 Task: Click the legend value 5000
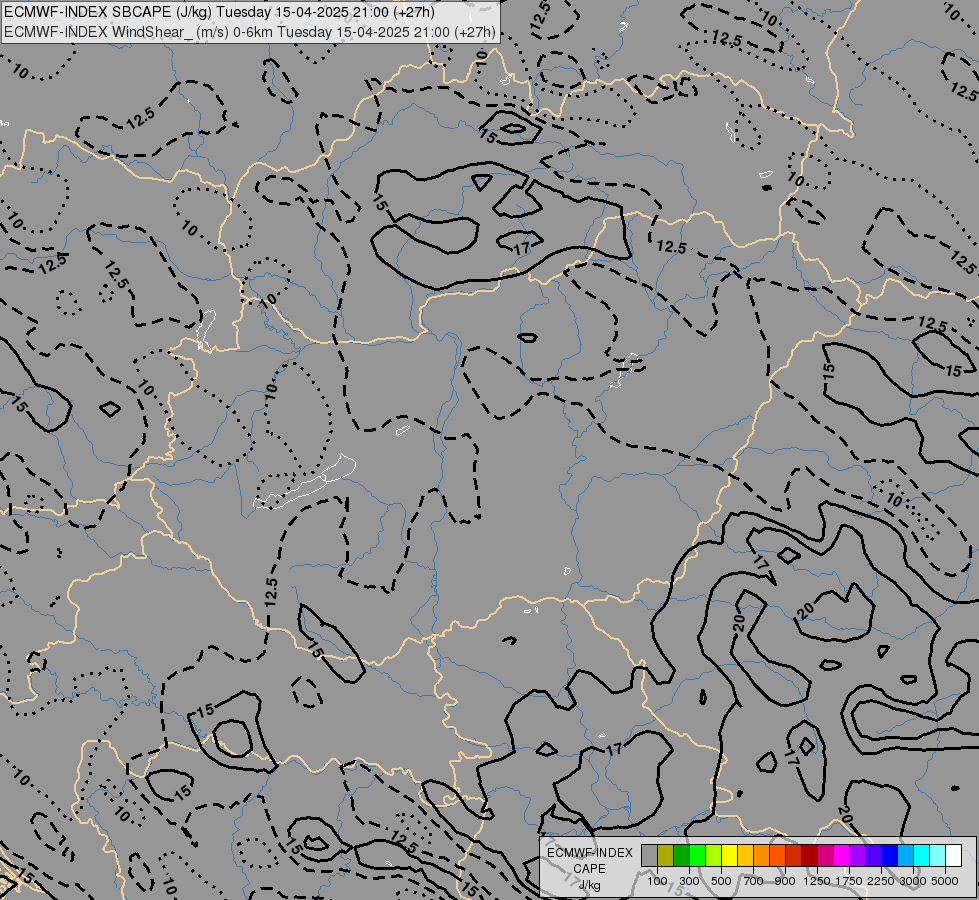(x=945, y=881)
